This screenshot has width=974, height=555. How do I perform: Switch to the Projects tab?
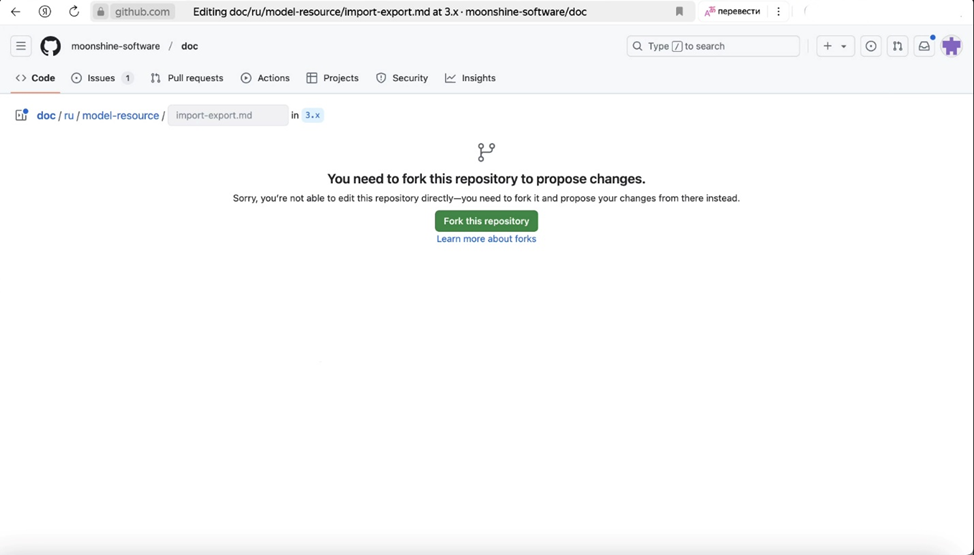click(x=332, y=78)
